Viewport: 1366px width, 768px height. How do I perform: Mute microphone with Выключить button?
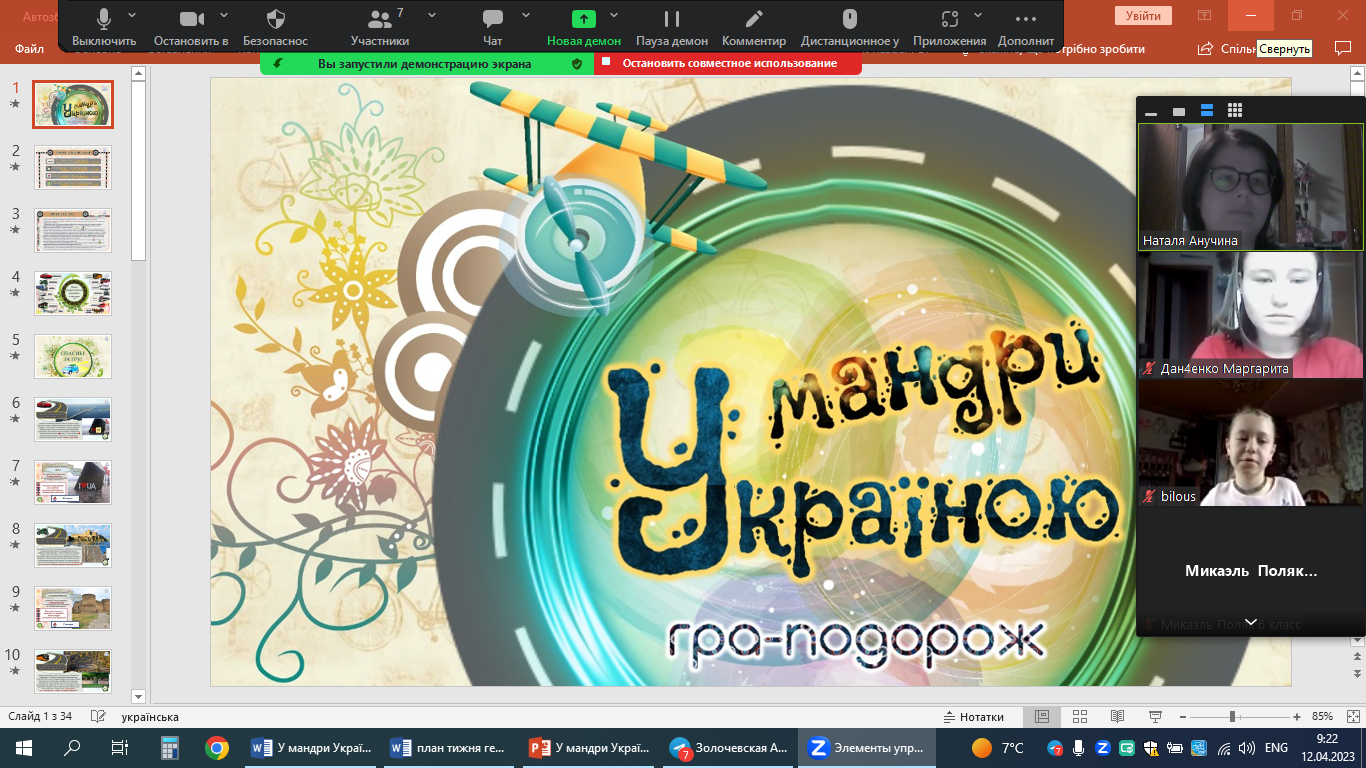[104, 27]
